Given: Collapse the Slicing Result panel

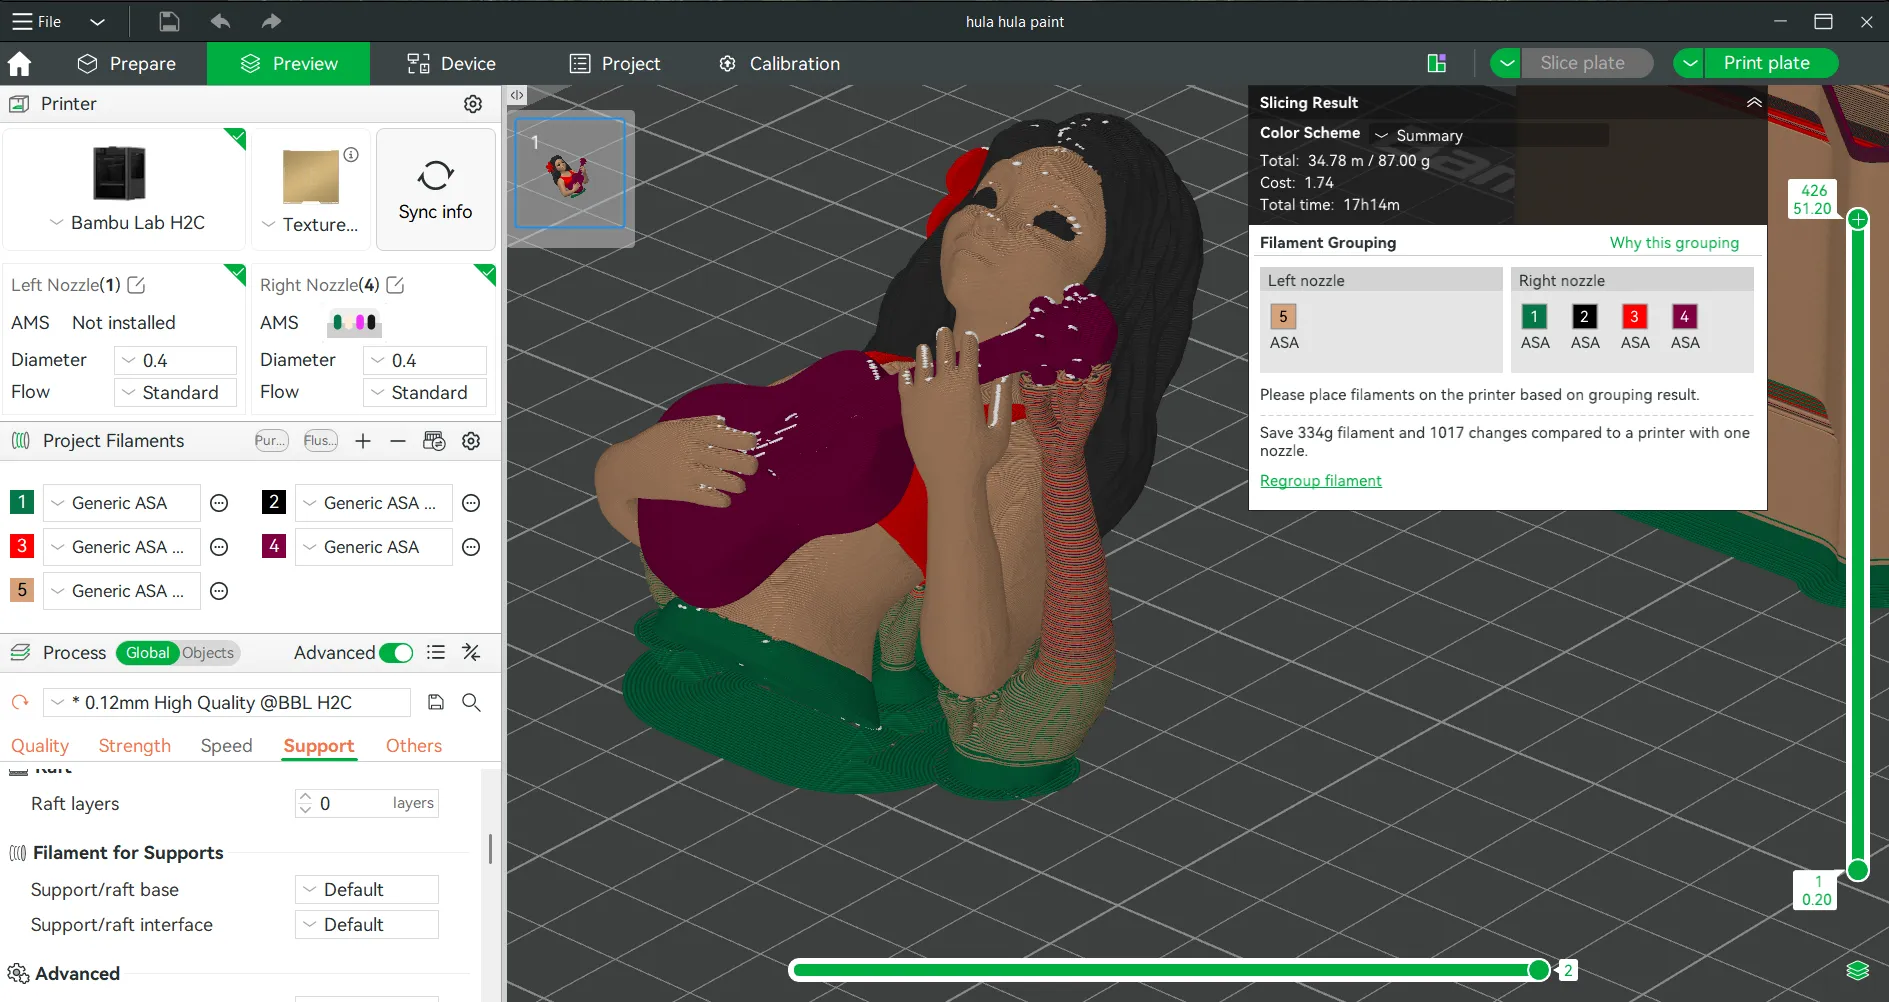Looking at the screenshot, I should pyautogui.click(x=1754, y=102).
